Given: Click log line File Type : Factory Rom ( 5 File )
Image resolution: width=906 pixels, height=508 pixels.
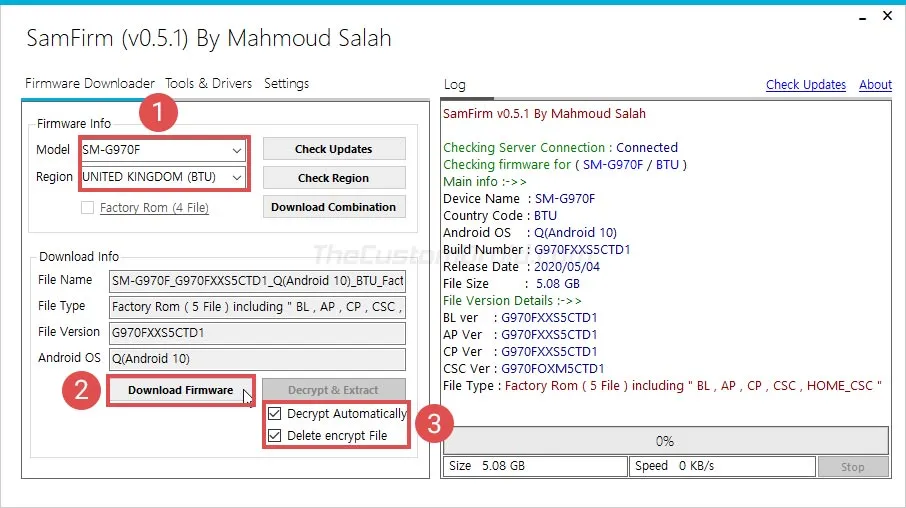Looking at the screenshot, I should click(662, 385).
